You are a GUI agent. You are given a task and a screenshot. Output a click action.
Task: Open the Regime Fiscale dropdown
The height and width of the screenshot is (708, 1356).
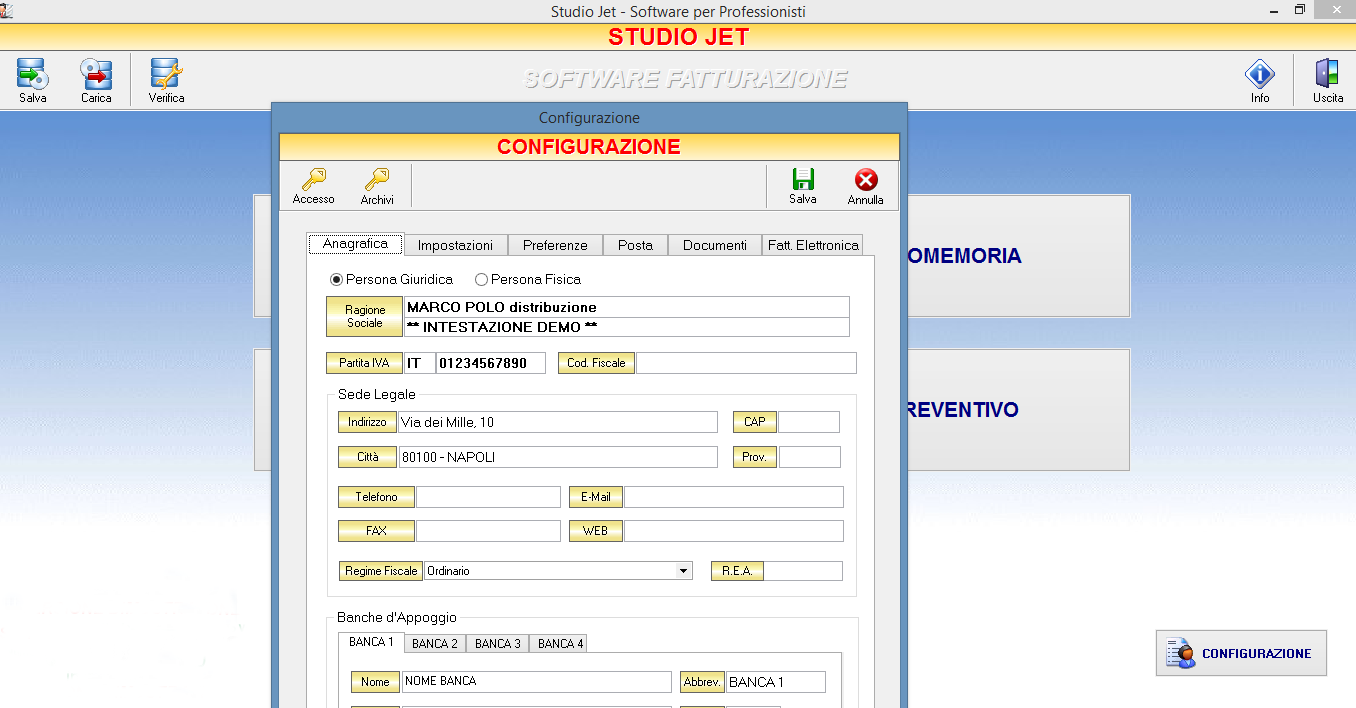[x=683, y=571]
